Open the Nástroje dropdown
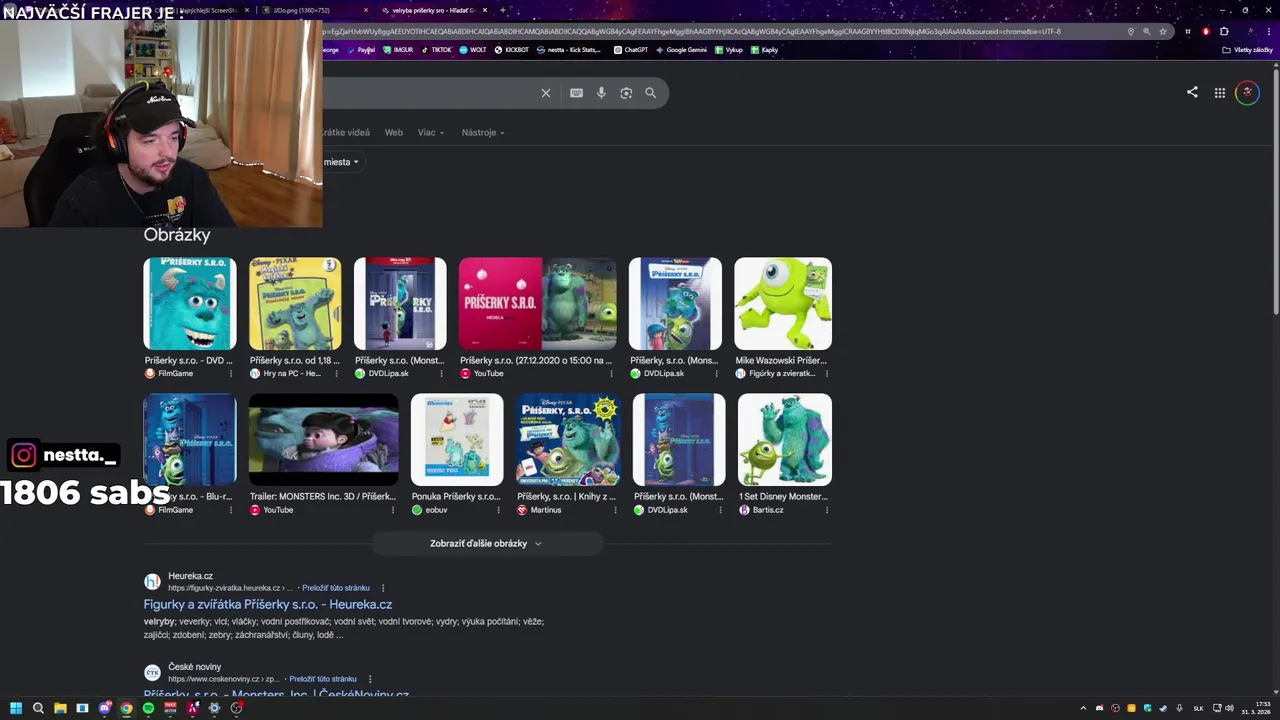The image size is (1280, 720). [483, 132]
